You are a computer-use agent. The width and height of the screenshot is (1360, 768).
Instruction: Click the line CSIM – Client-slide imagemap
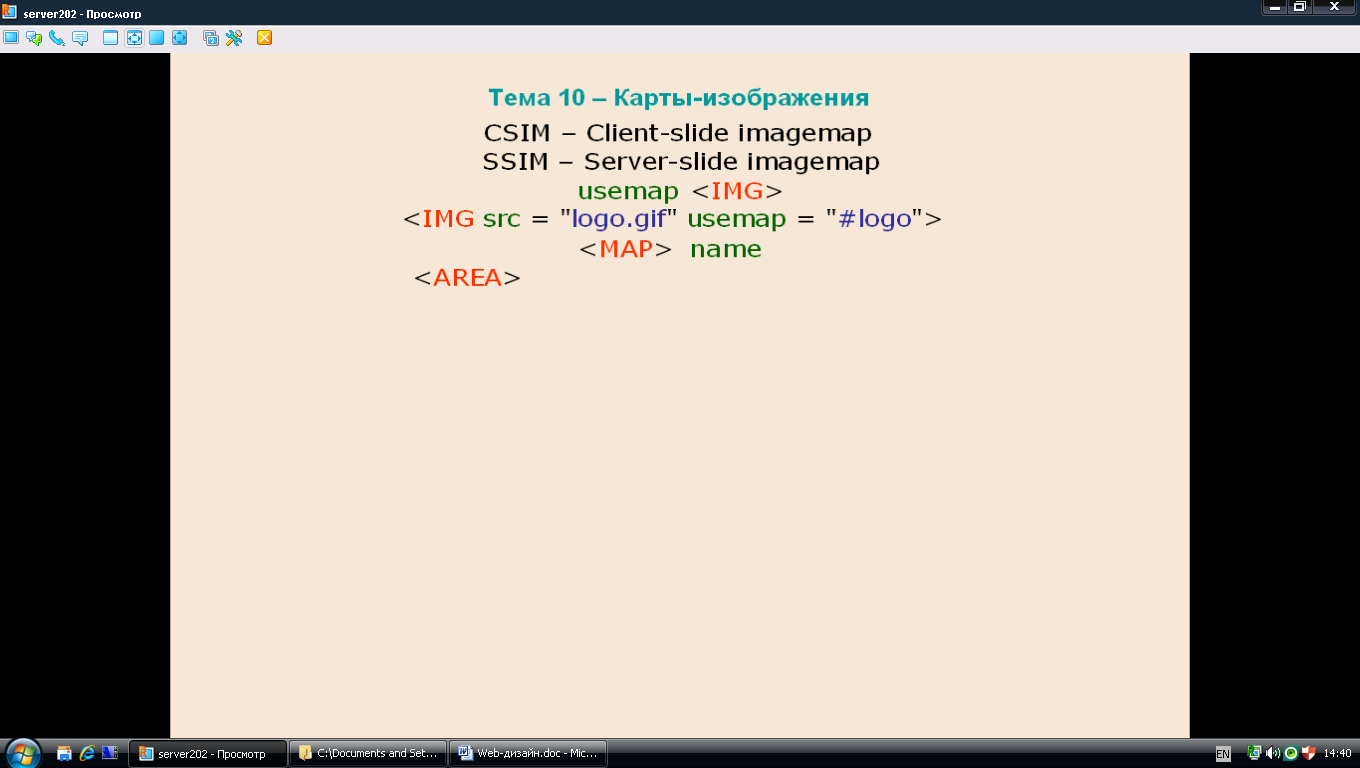678,133
